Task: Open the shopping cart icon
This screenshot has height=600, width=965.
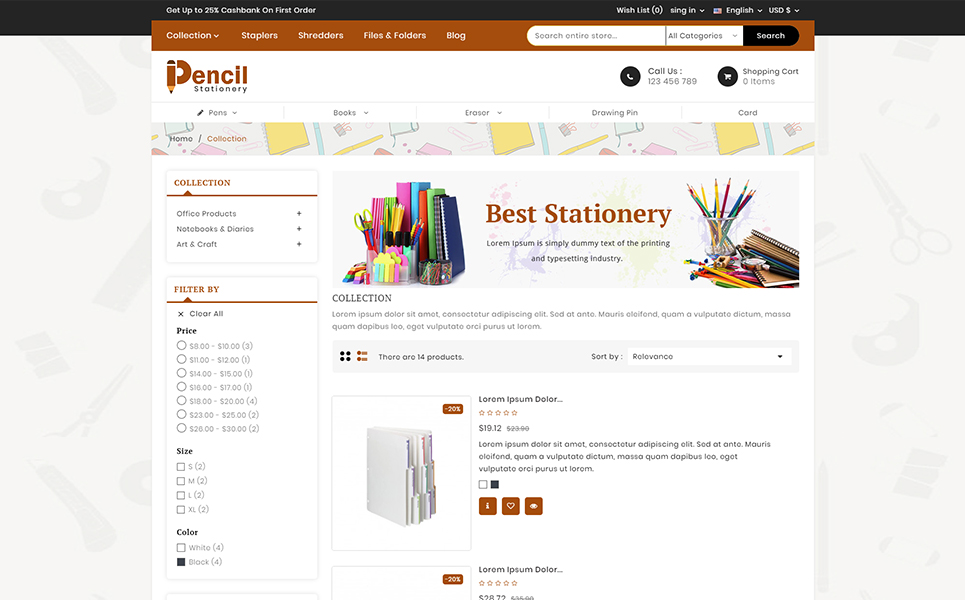Action: click(727, 76)
